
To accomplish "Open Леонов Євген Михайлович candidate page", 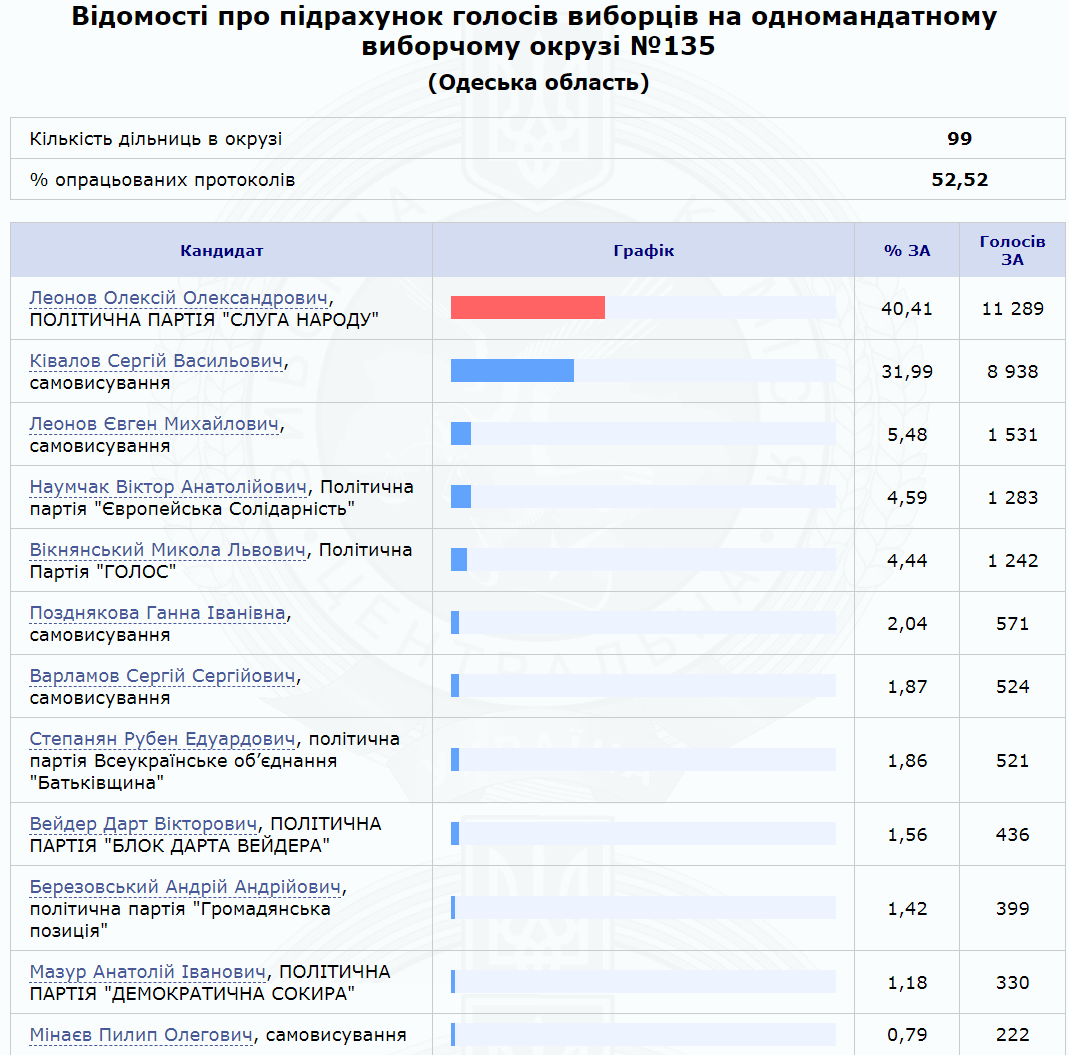I will click(154, 424).
